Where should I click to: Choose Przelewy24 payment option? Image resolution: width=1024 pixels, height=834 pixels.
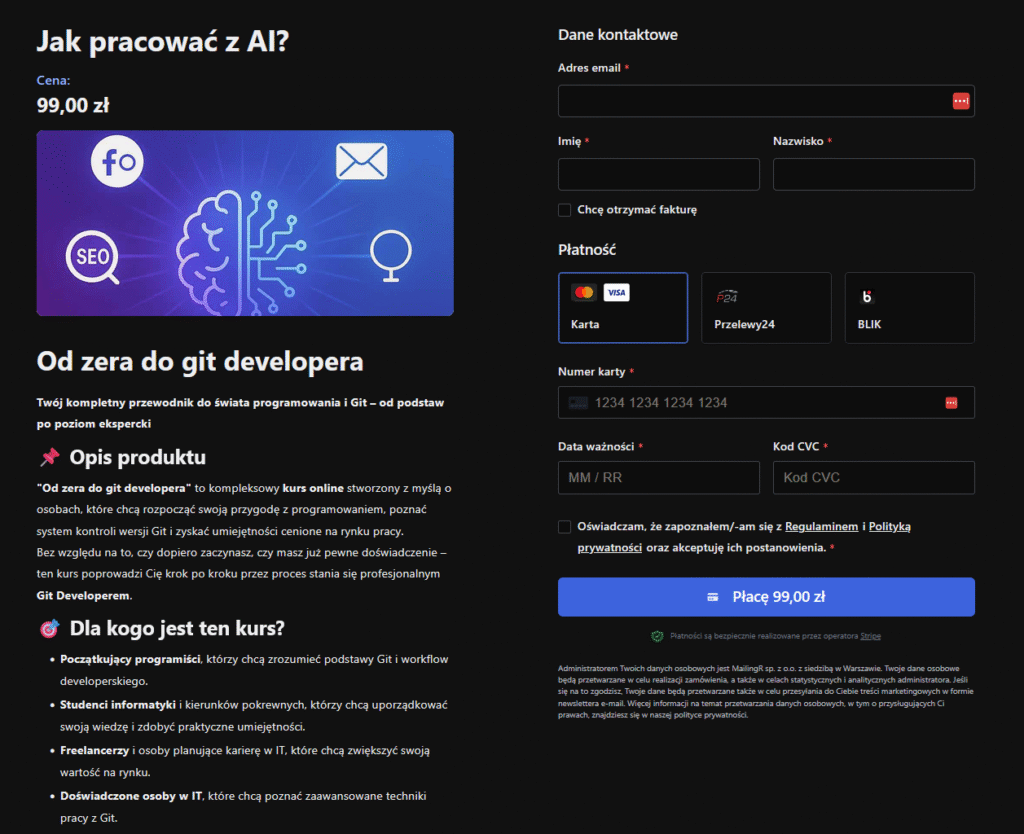(765, 308)
